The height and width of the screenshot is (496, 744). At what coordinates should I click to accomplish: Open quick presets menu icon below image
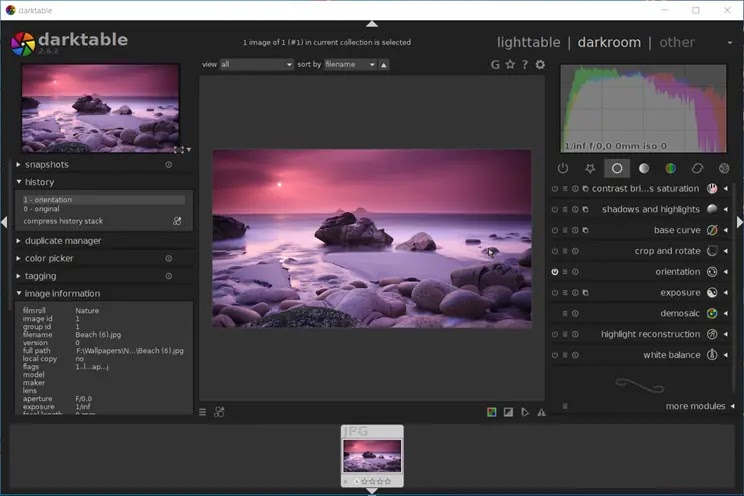coord(203,412)
